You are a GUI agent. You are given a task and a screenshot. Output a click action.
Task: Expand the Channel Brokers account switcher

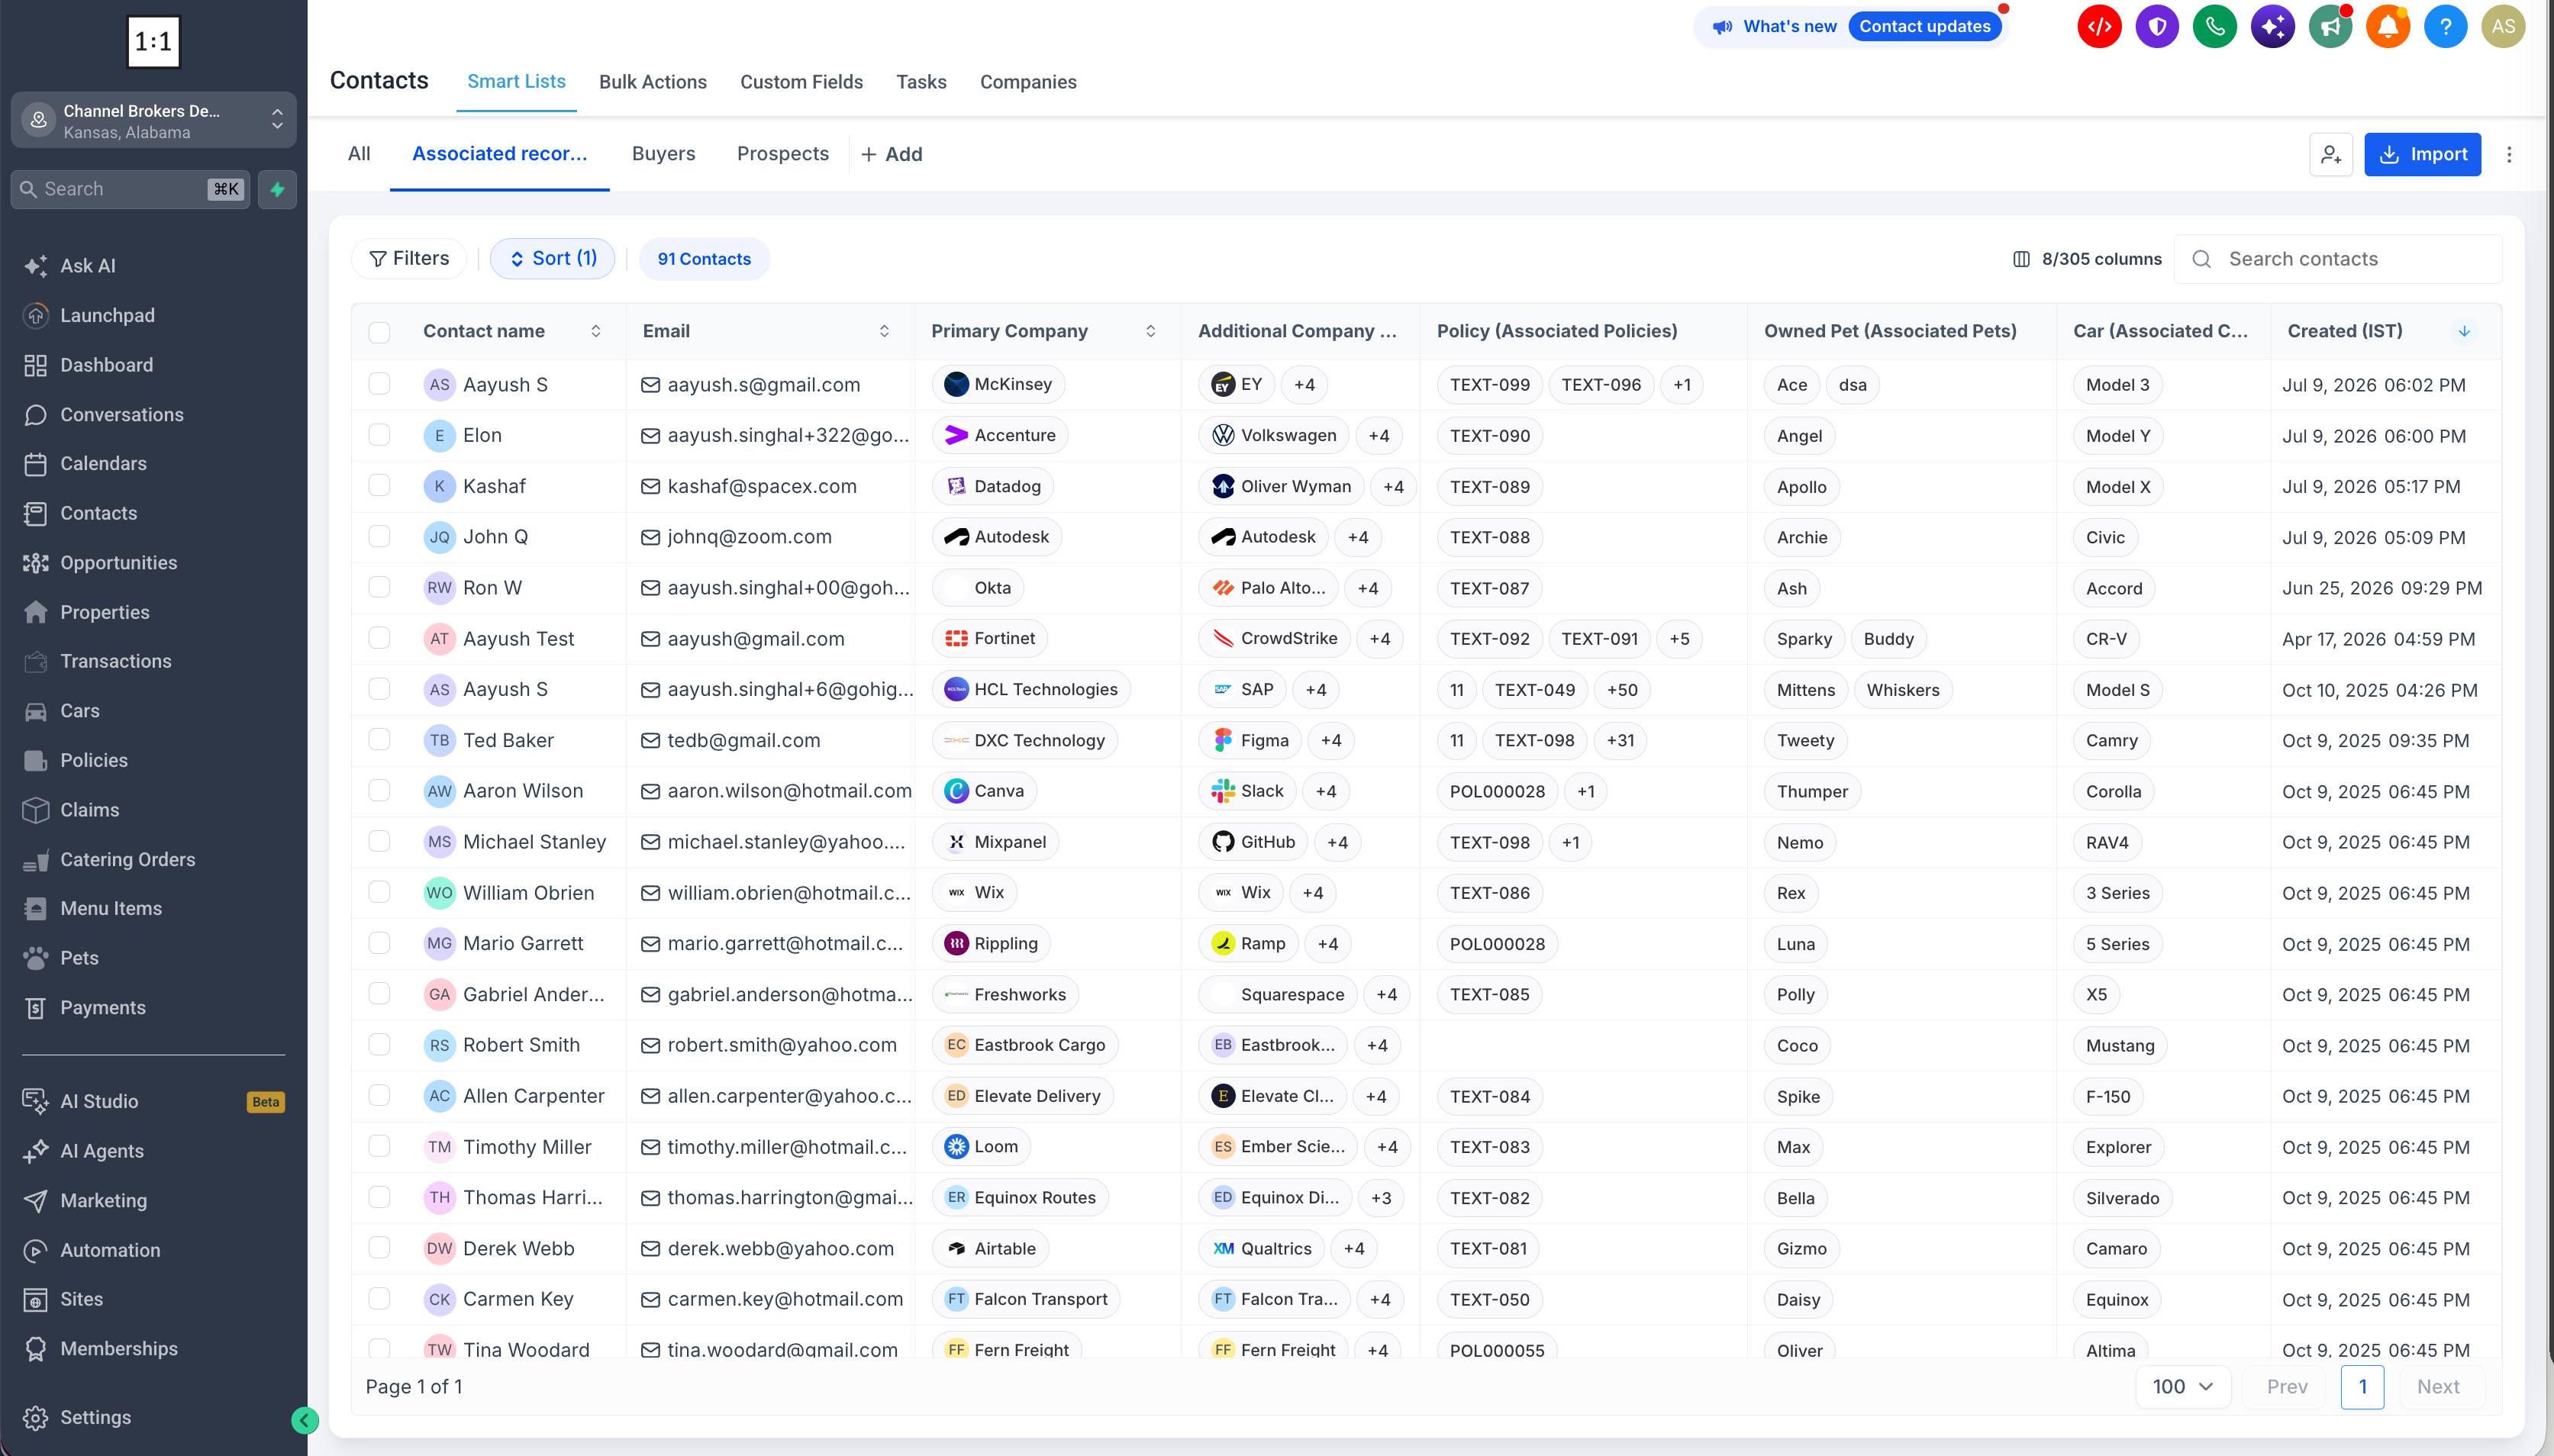[x=153, y=120]
